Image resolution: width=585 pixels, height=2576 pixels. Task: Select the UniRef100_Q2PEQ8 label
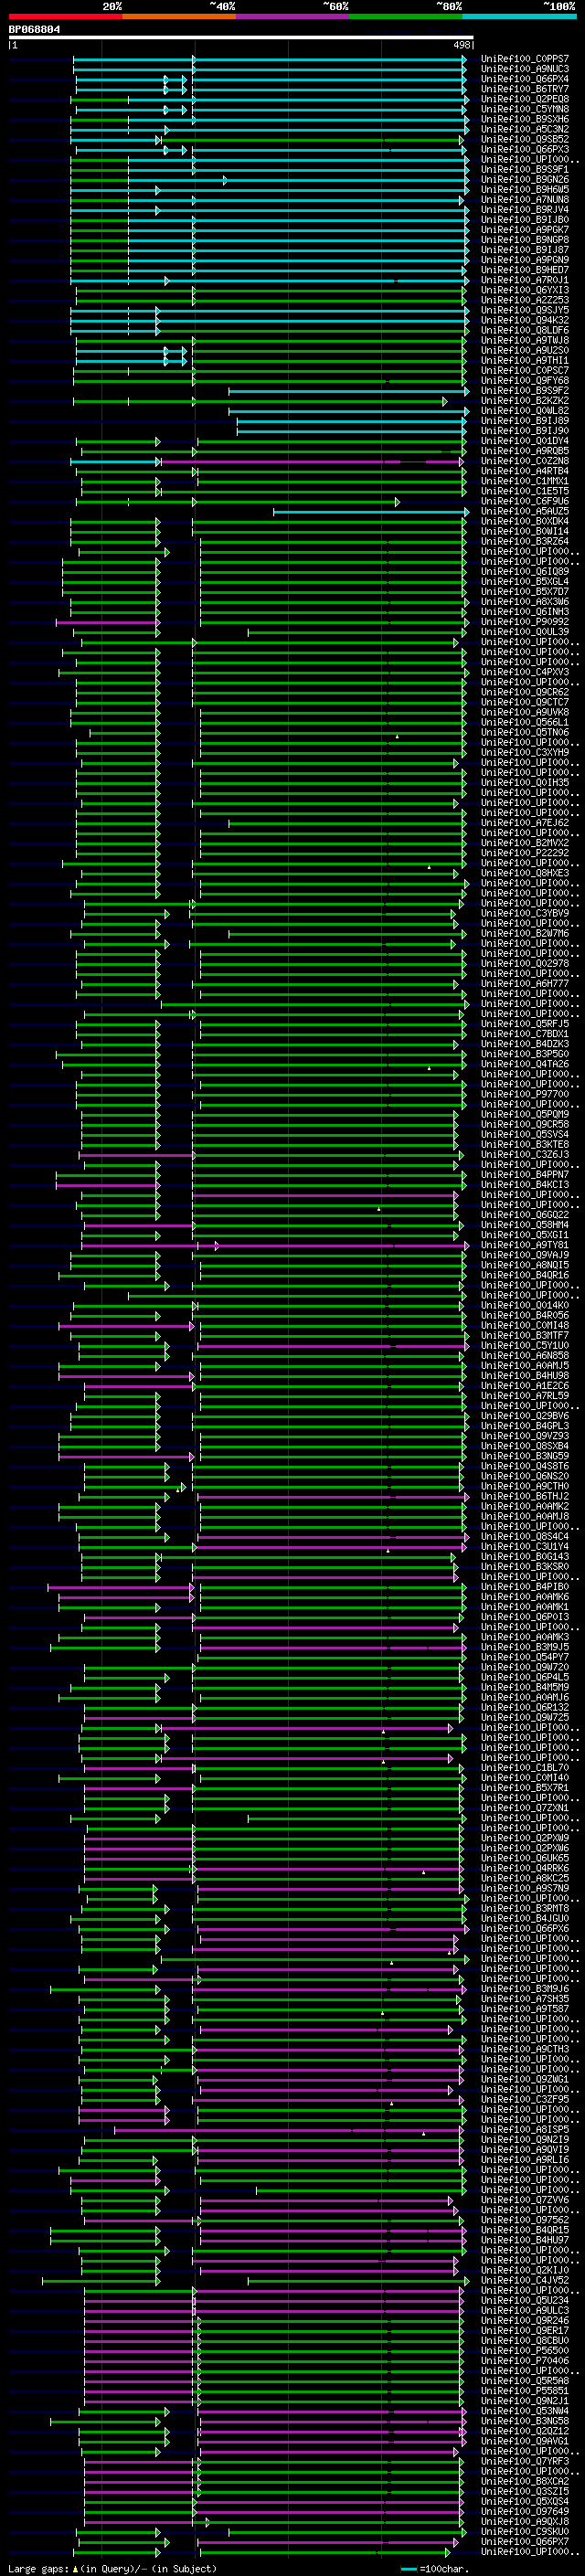[525, 99]
